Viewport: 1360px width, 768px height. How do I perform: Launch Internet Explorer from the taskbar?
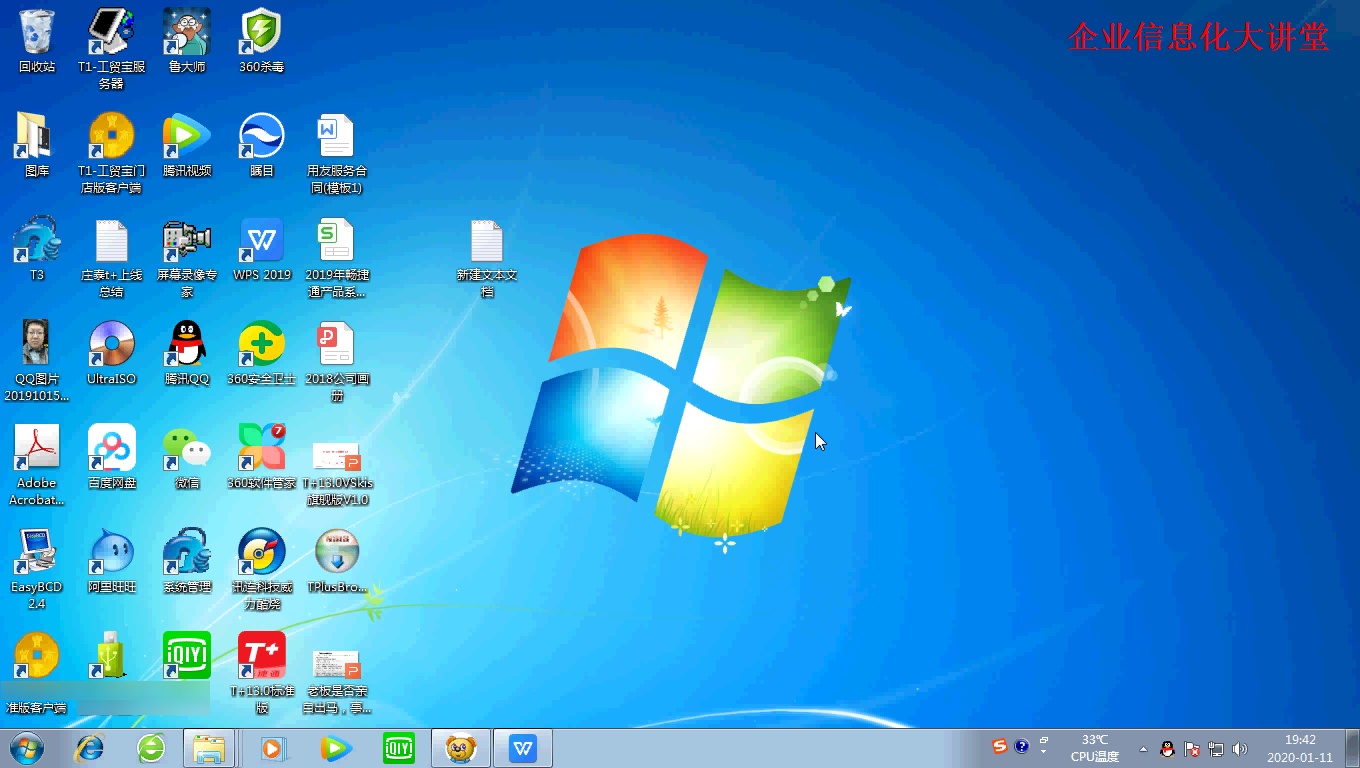coord(90,748)
